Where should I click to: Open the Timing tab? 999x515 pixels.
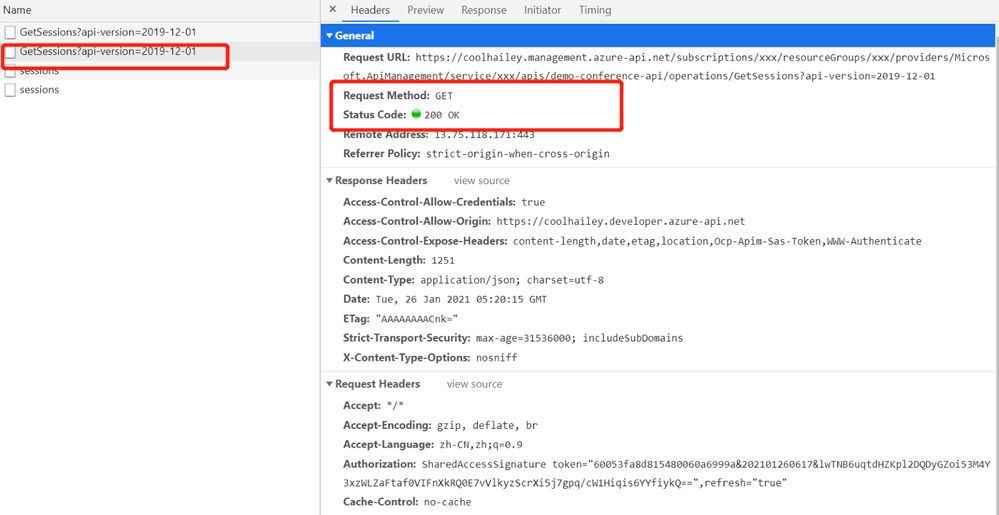click(595, 10)
